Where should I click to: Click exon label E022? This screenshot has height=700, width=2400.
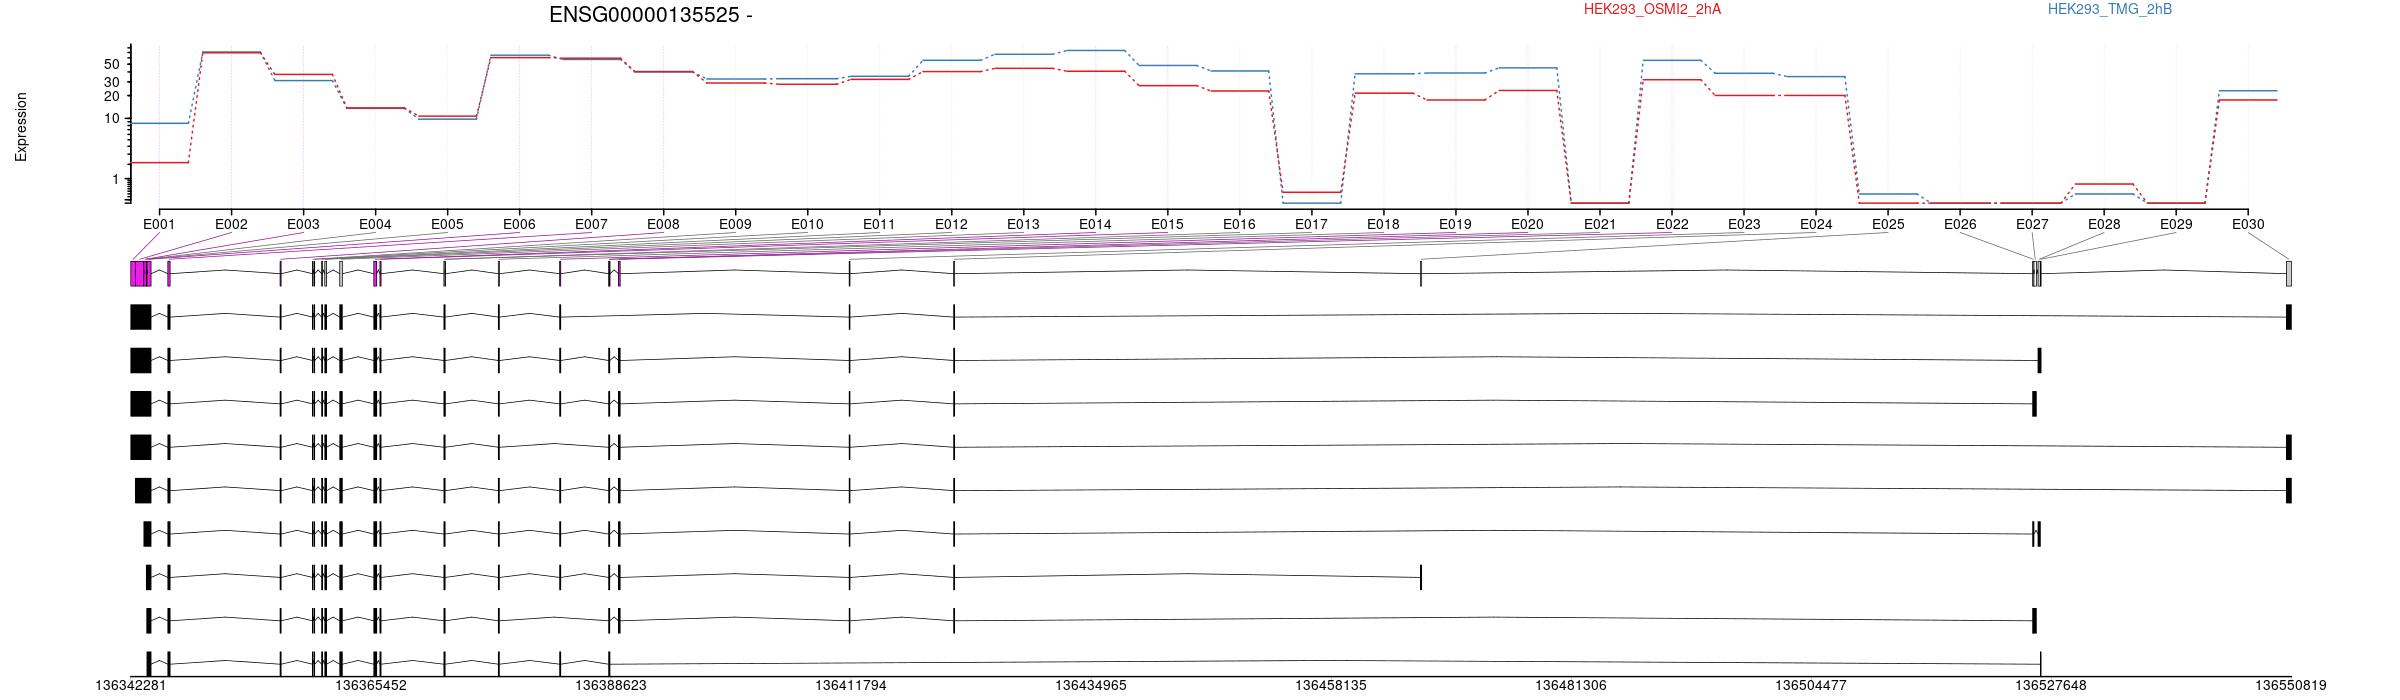click(x=1672, y=225)
